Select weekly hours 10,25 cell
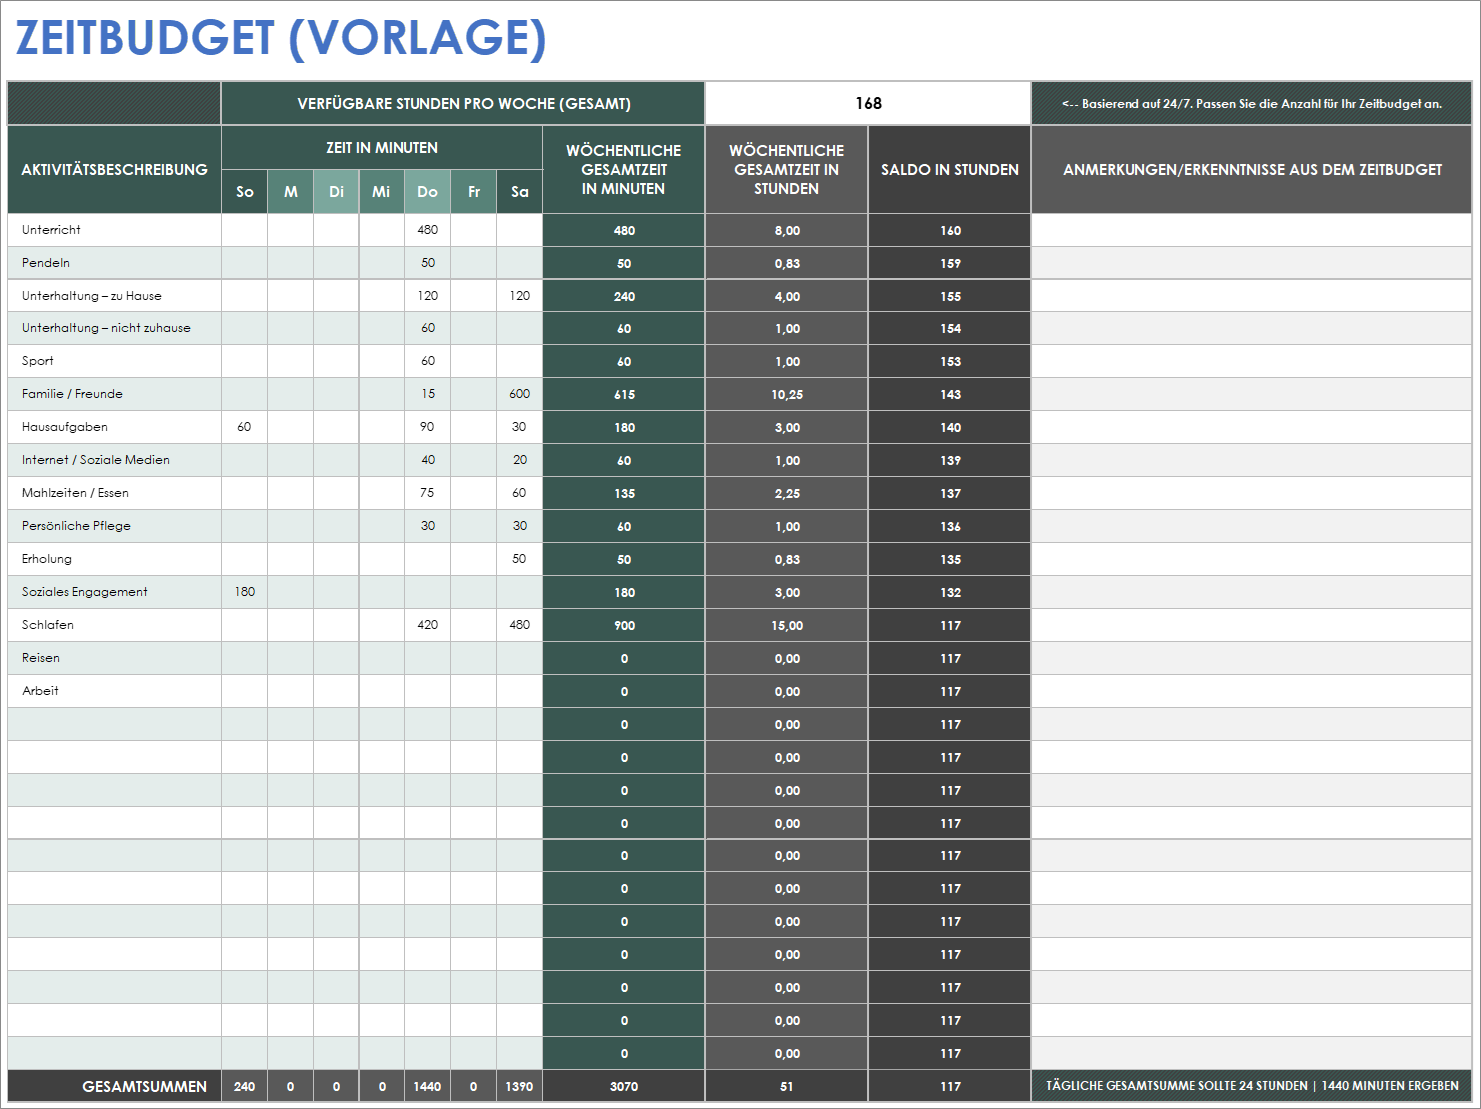The width and height of the screenshot is (1481, 1109). [787, 394]
